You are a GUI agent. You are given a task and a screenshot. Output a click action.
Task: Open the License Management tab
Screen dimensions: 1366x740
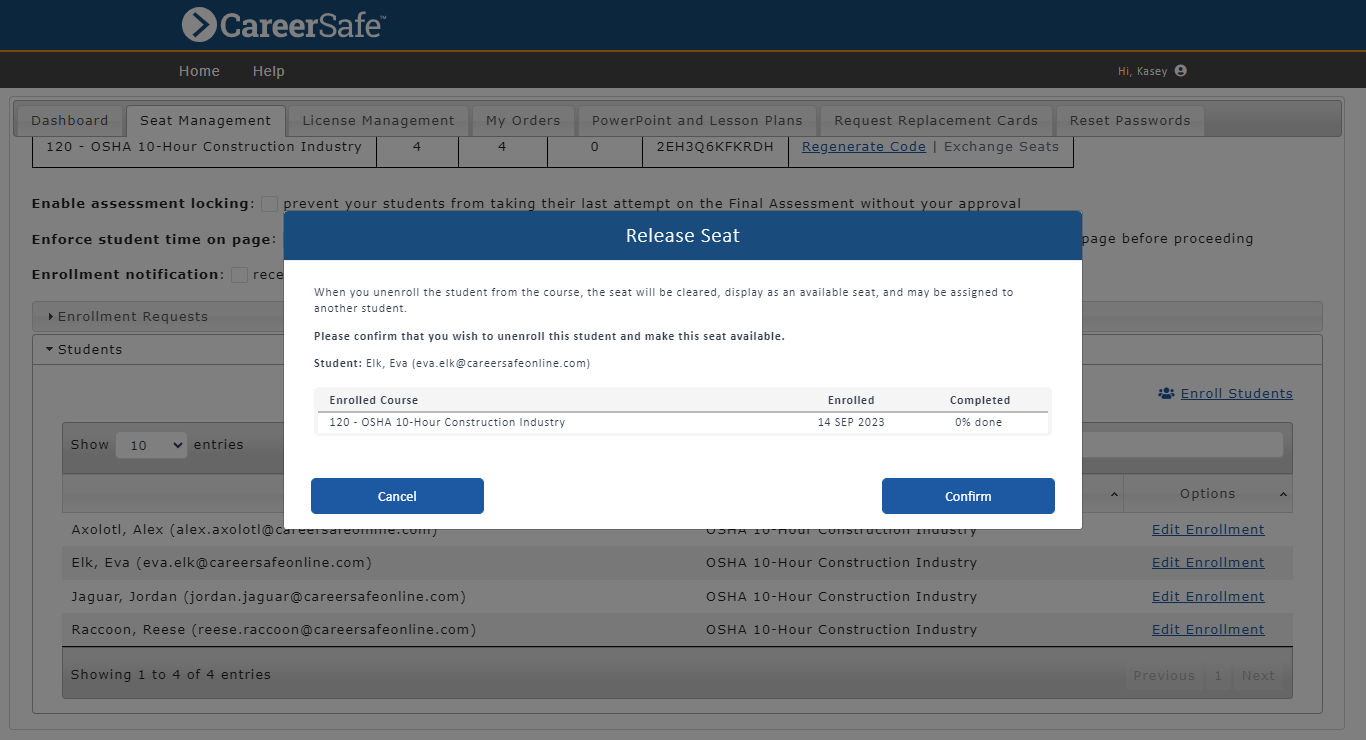pyautogui.click(x=378, y=119)
